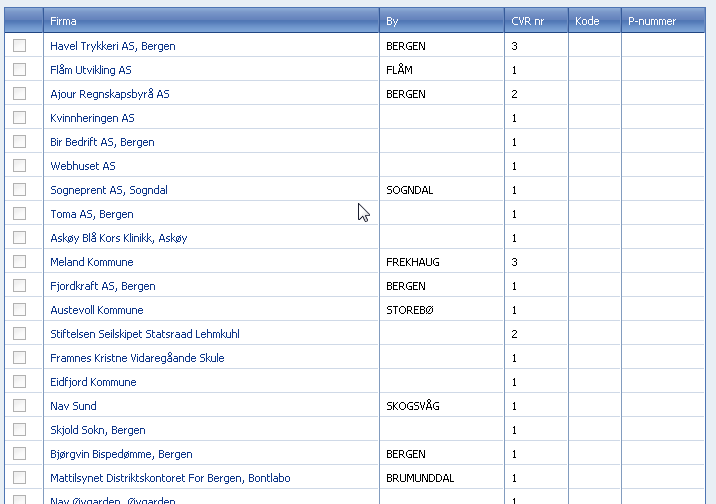This screenshot has height=504, width=716.
Task: Open Ajour Regnskapsbyrå AS link
Action: tap(110, 94)
